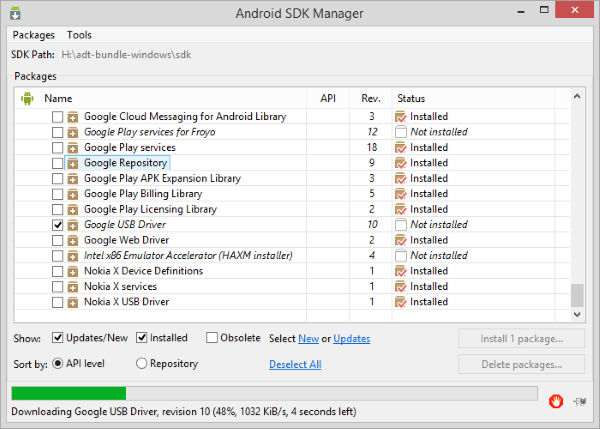This screenshot has width=600, height=429.
Task: Toggle the Updates/New show filter
Action: coord(57,338)
